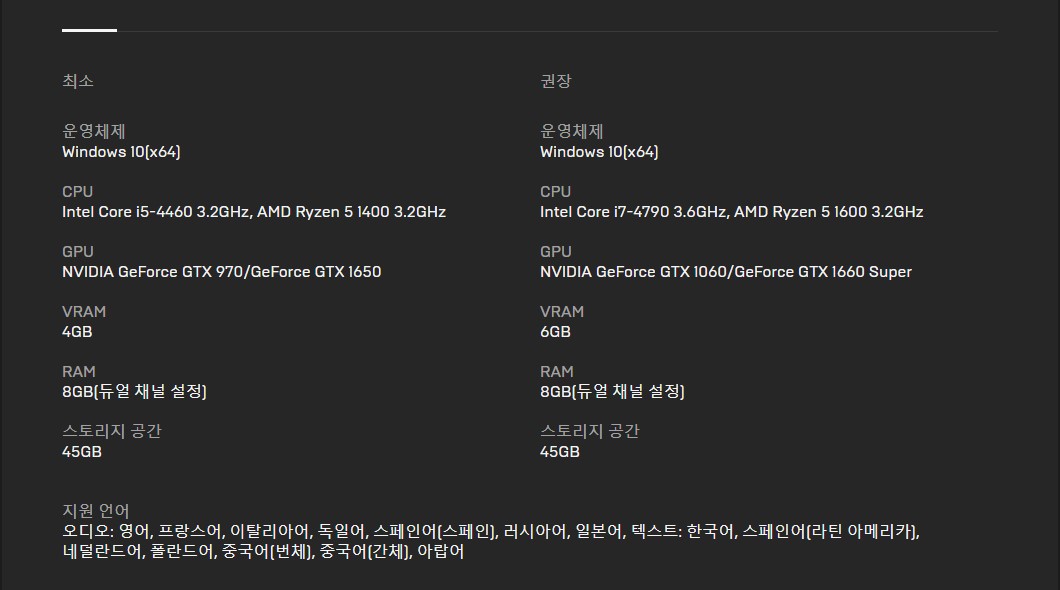
Task: Select CPU label in minimum column
Action: point(78,192)
